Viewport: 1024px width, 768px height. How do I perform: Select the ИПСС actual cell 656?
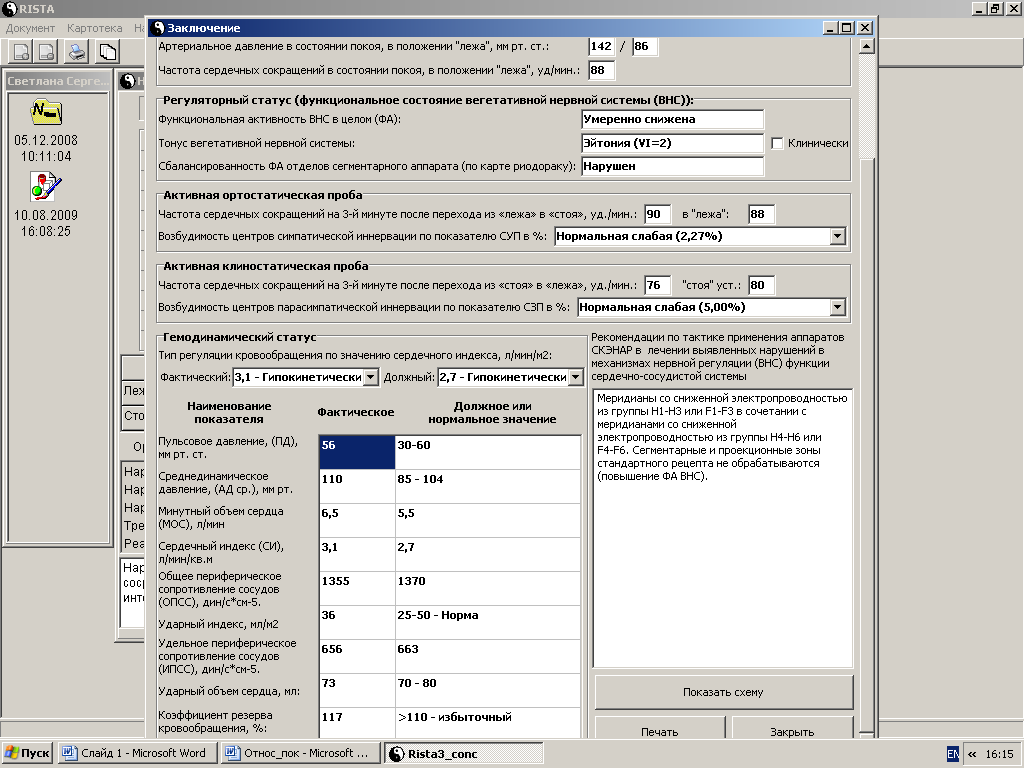[357, 656]
